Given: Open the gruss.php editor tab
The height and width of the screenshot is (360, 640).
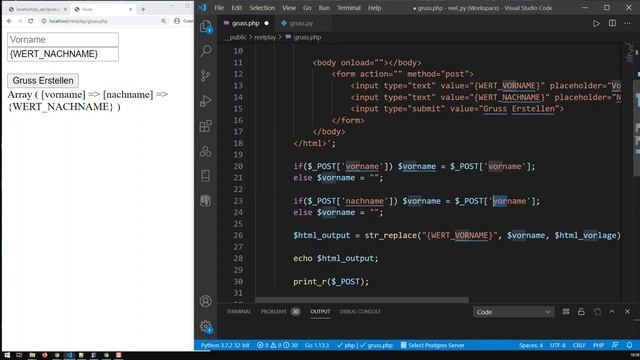Looking at the screenshot, I should tap(246, 23).
